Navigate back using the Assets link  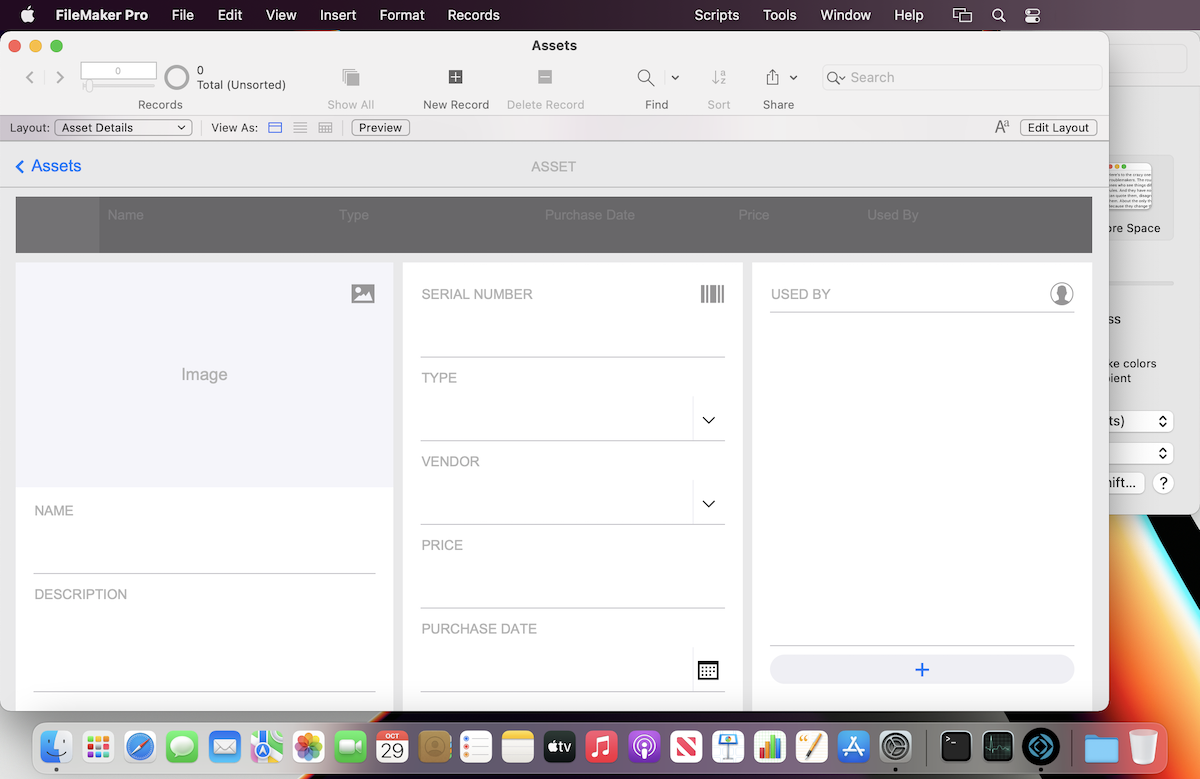click(47, 166)
